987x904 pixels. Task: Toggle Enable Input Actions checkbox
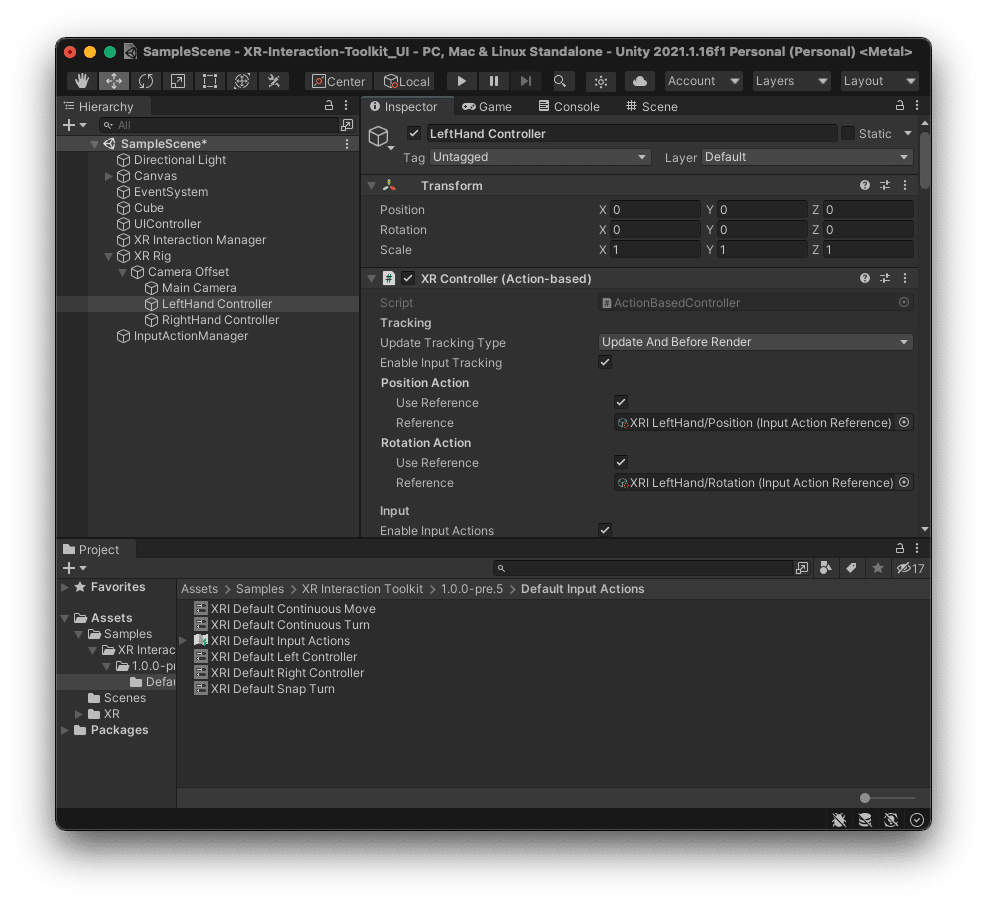605,530
